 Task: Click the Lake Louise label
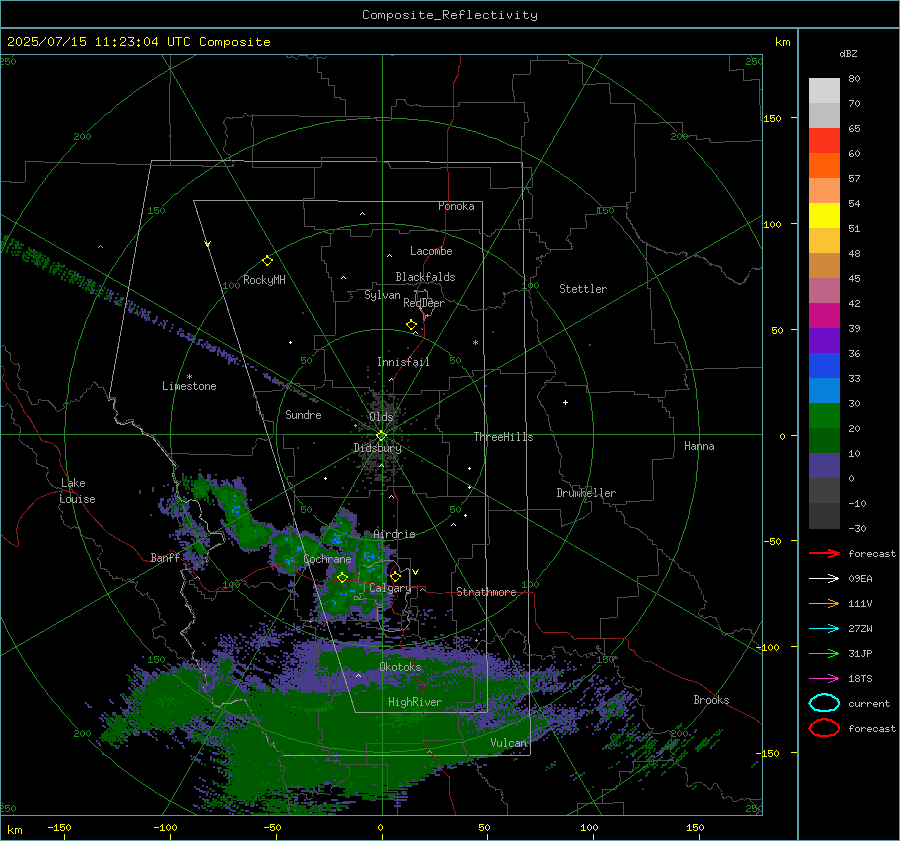77,491
